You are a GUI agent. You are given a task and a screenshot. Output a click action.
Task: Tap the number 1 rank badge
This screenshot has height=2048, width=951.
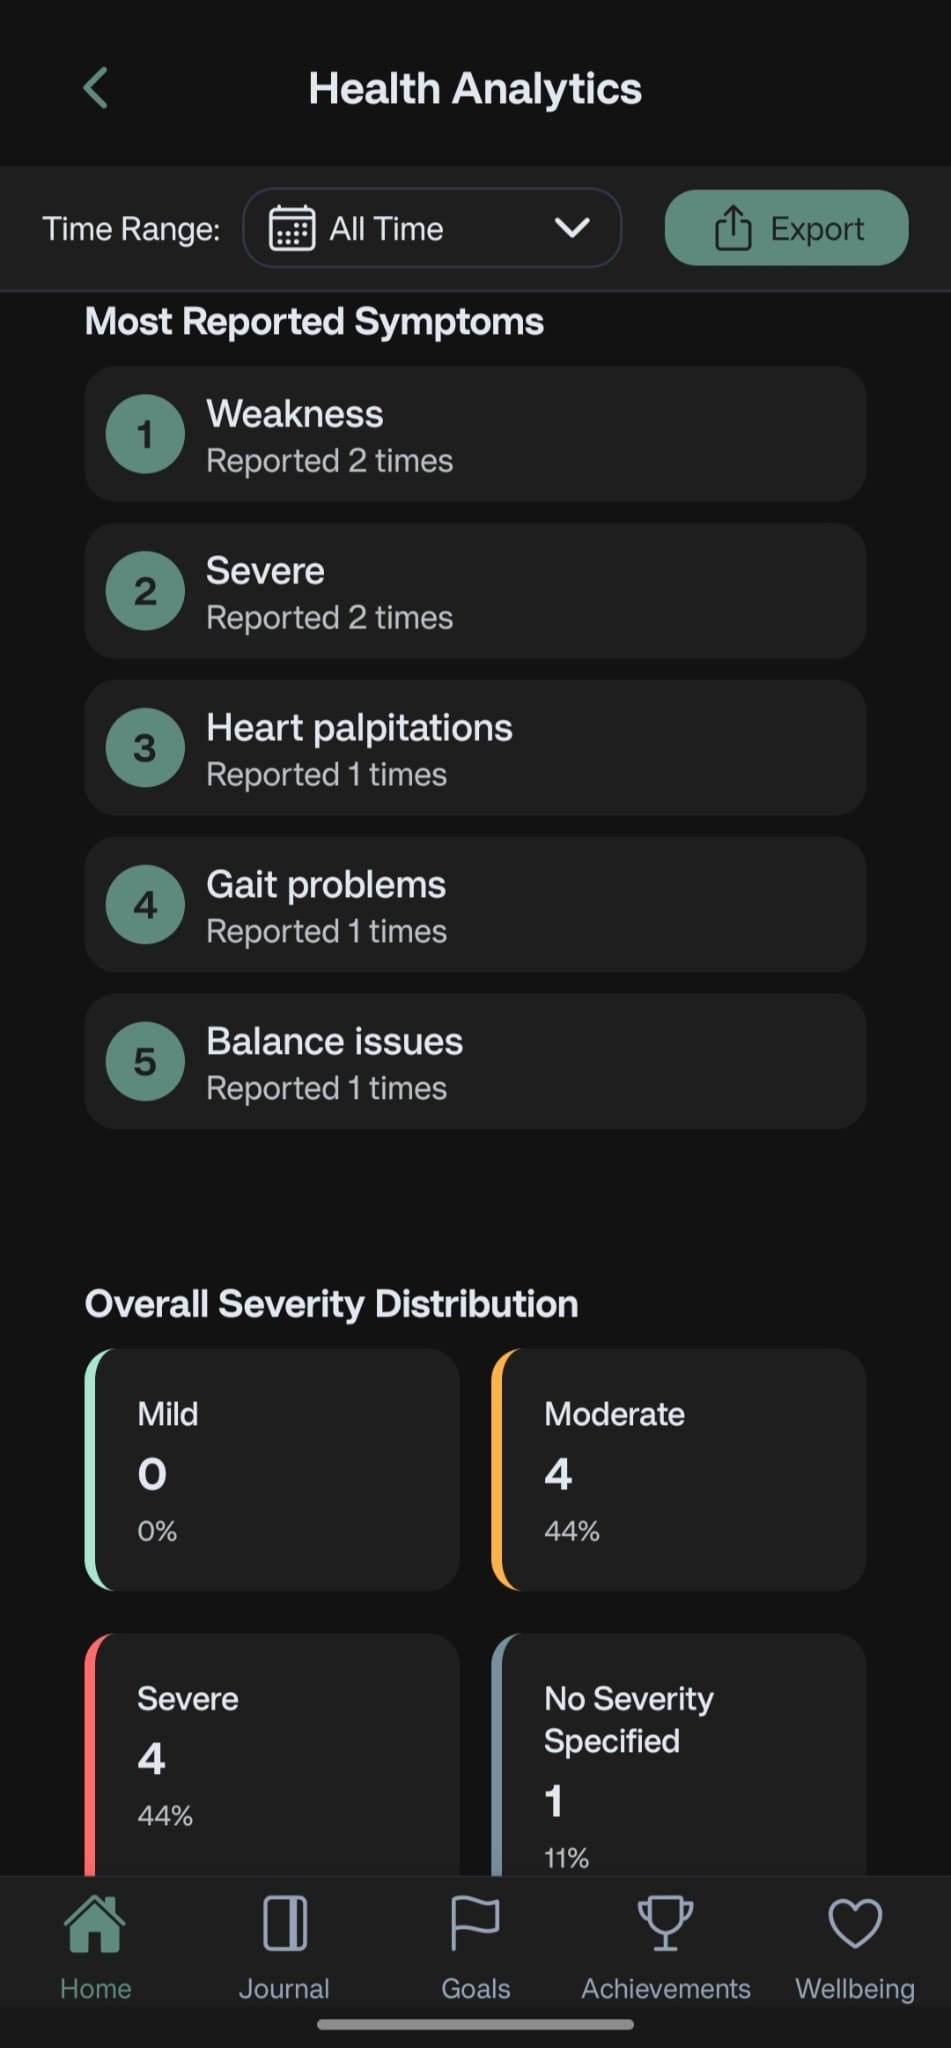[145, 434]
